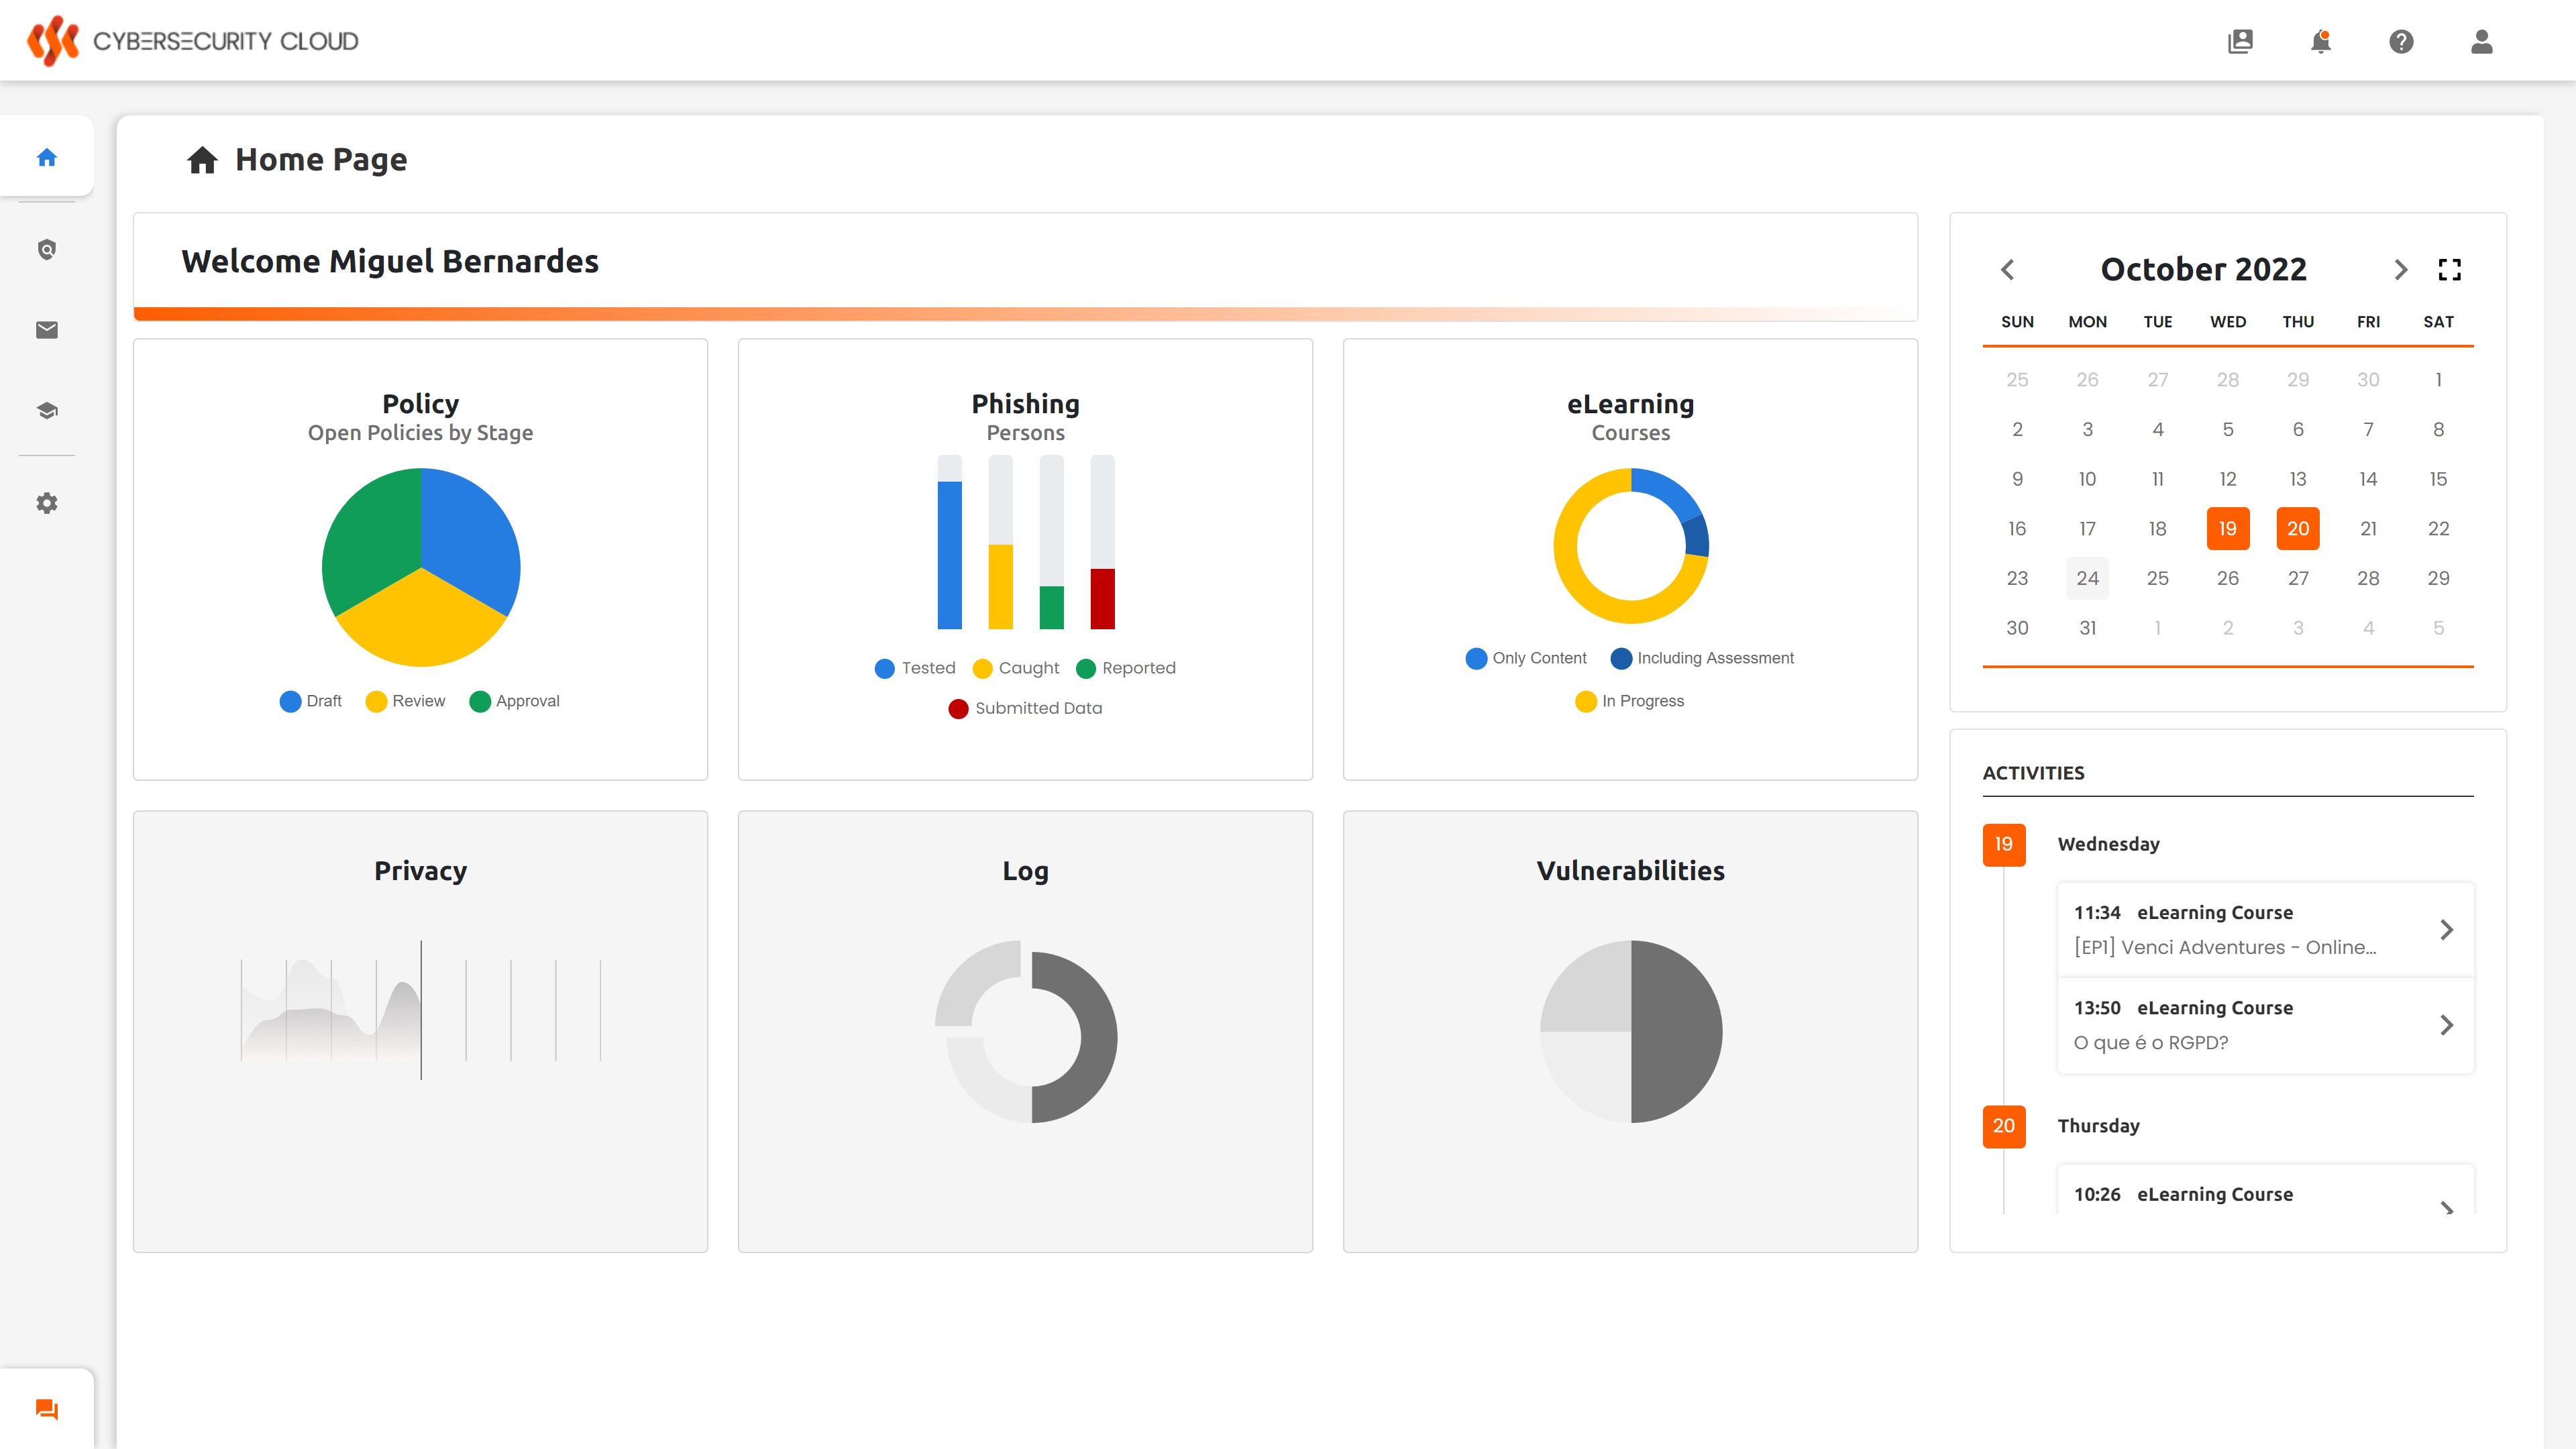Select October 19 in the calendar
This screenshot has width=2576, height=1449.
coord(2227,528)
